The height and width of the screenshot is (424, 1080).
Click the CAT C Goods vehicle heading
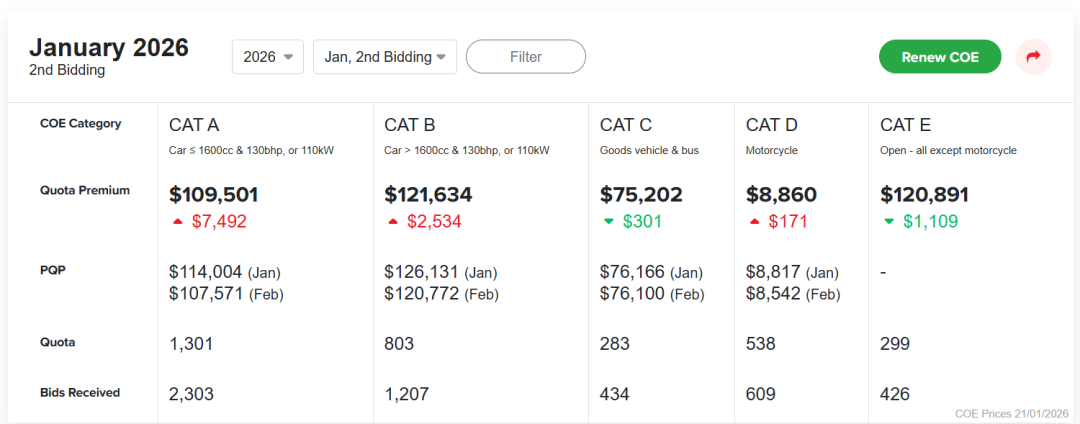(x=626, y=125)
